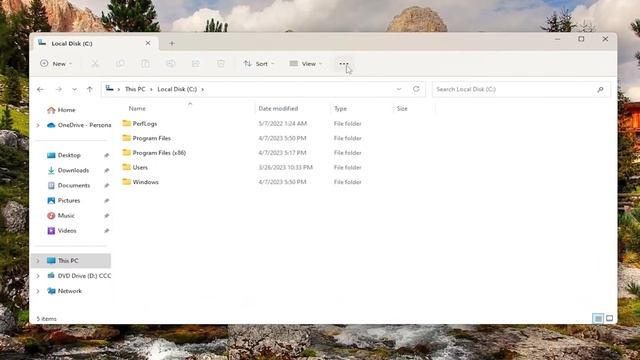The width and height of the screenshot is (640, 360).
Task: Open the View layout dropdown
Action: (x=306, y=64)
